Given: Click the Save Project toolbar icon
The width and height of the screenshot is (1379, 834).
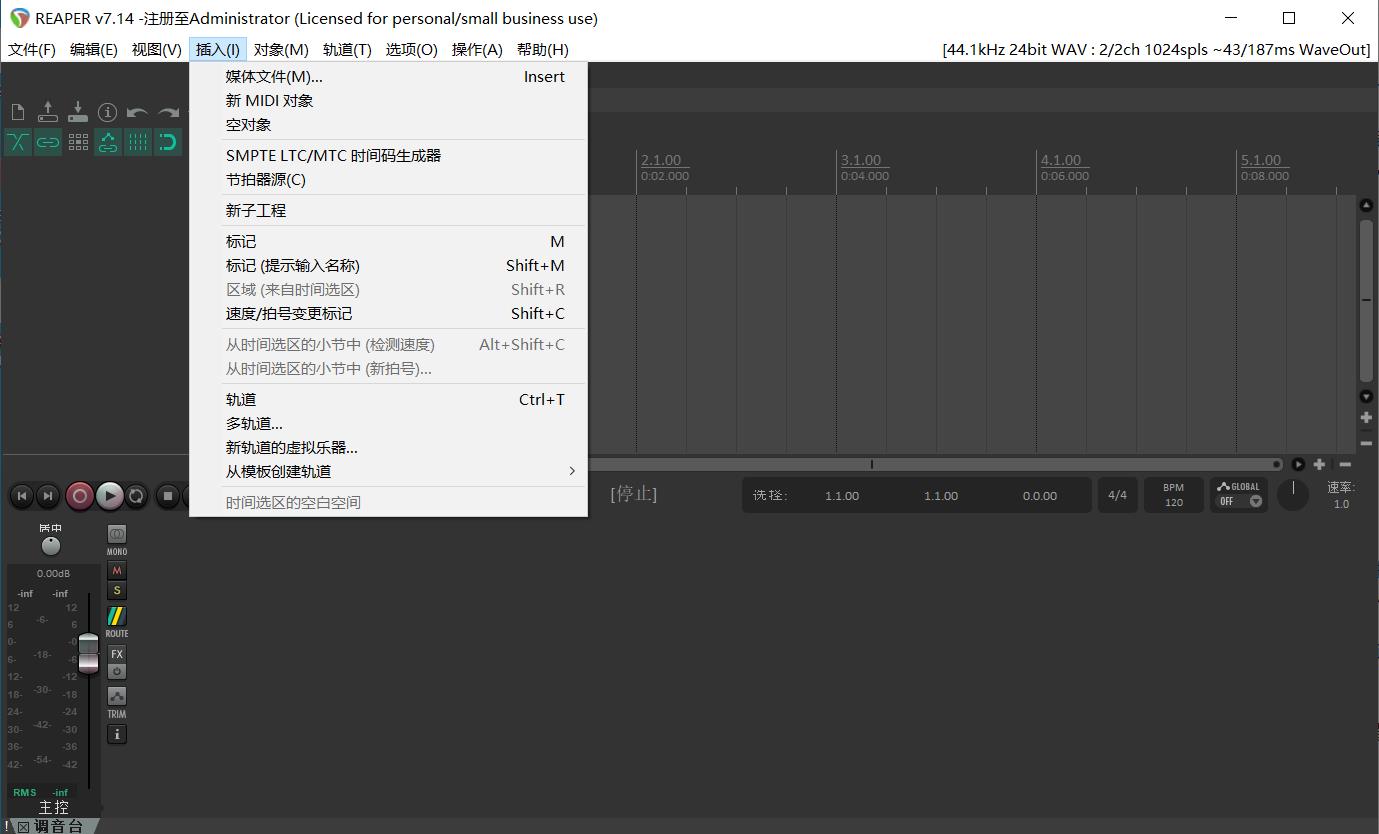Looking at the screenshot, I should coord(77,112).
